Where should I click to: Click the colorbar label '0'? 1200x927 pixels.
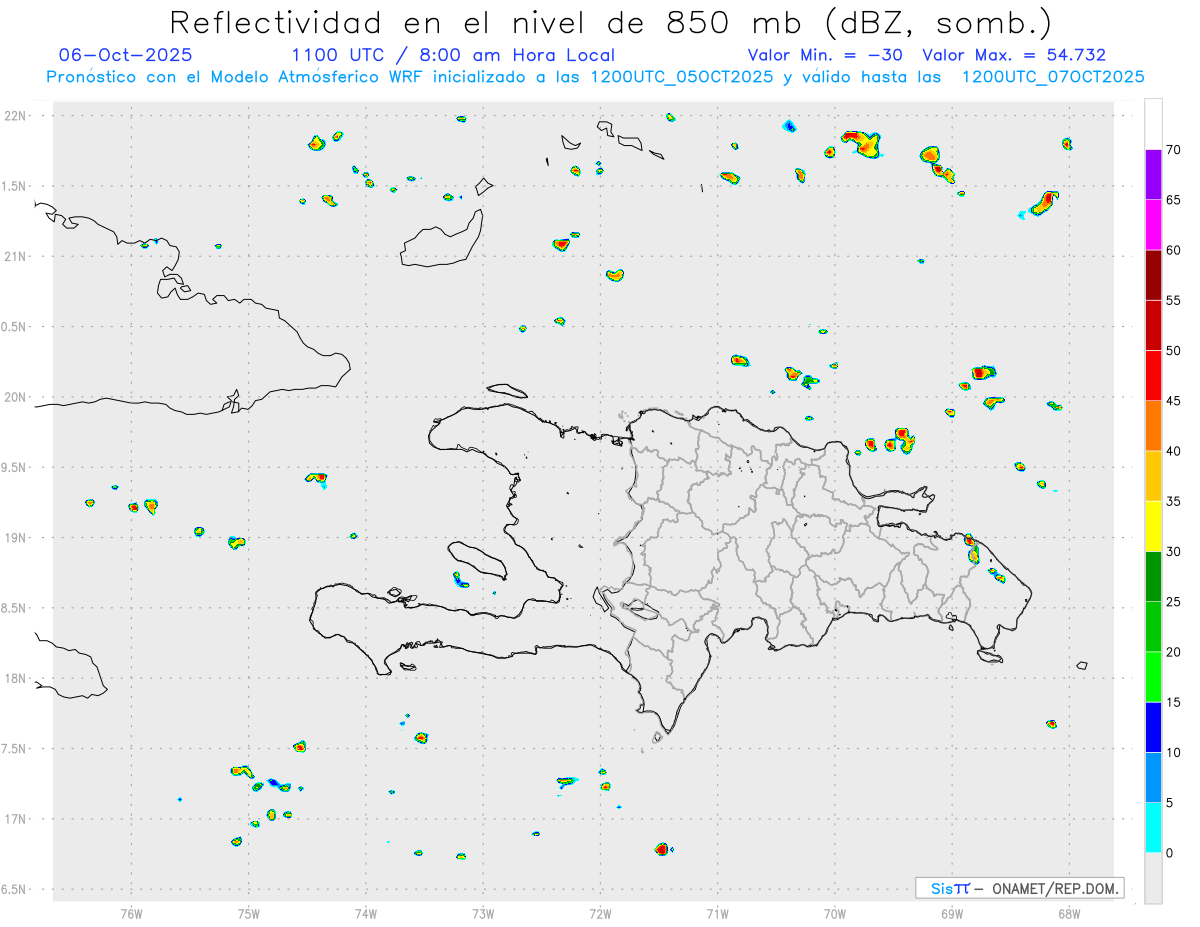pyautogui.click(x=1169, y=853)
